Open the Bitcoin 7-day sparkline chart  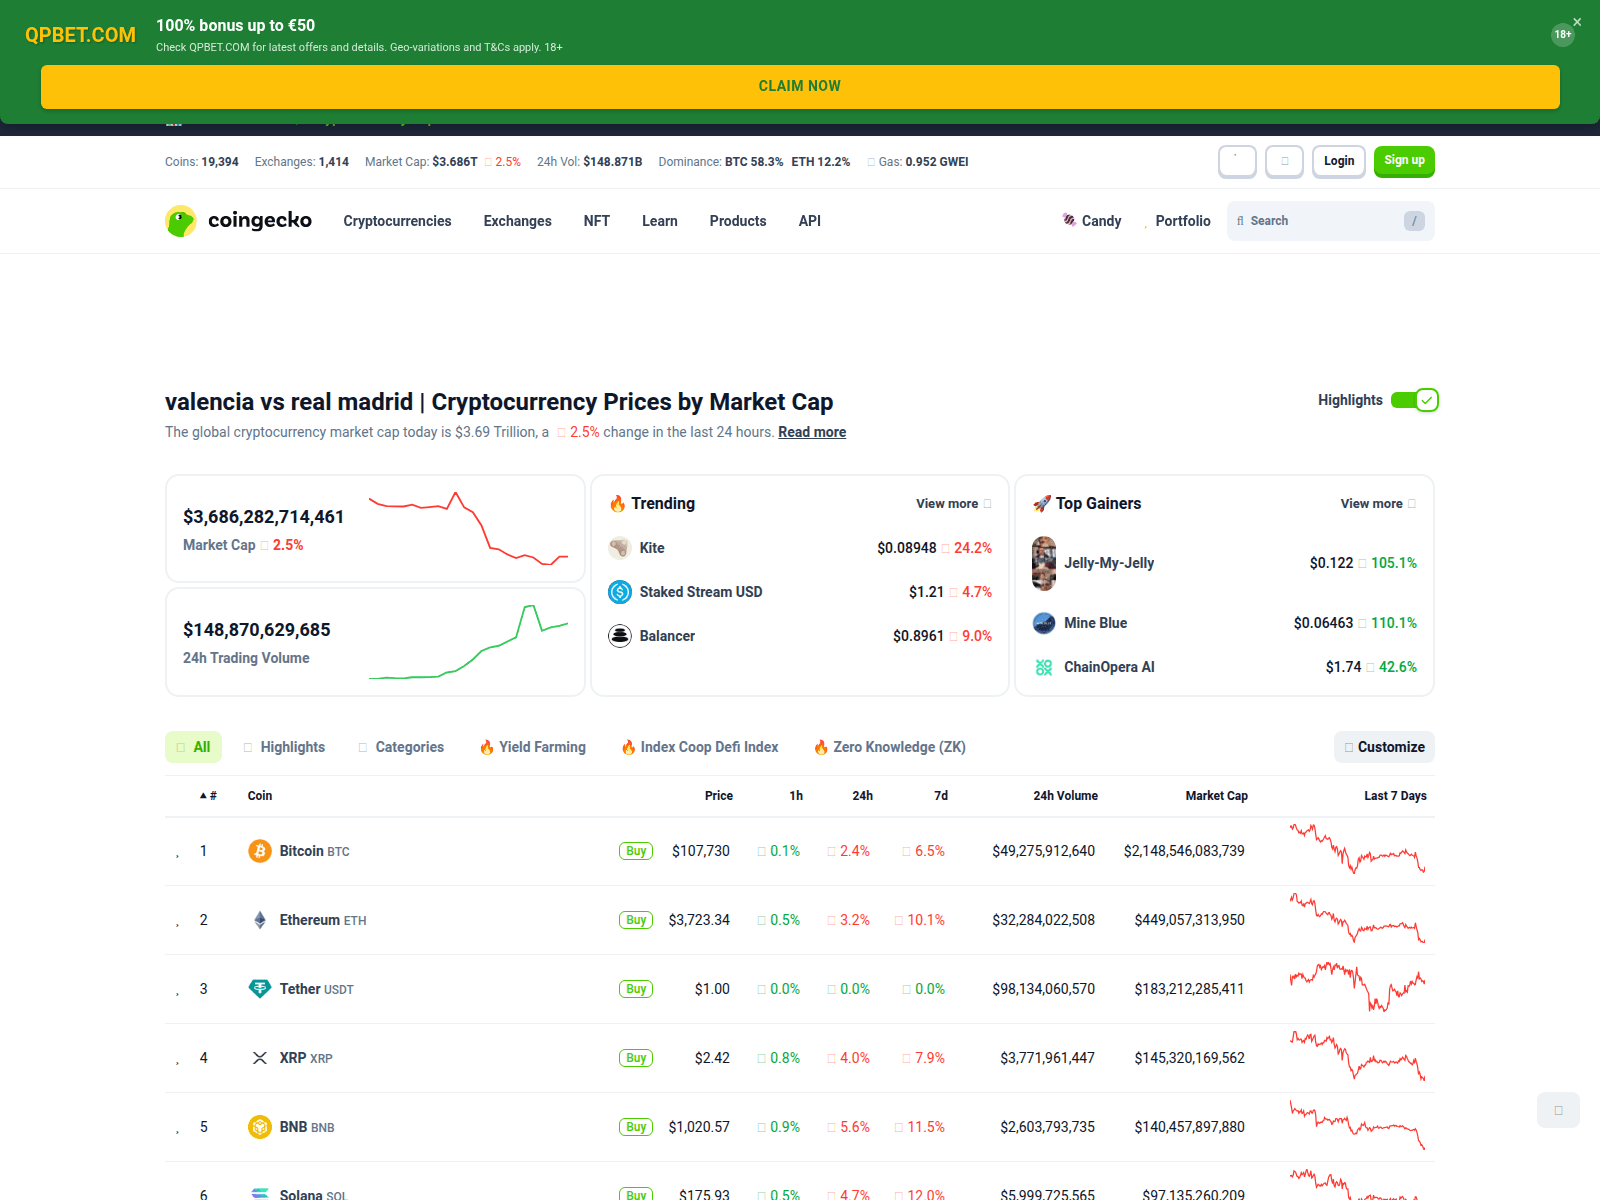click(1357, 849)
